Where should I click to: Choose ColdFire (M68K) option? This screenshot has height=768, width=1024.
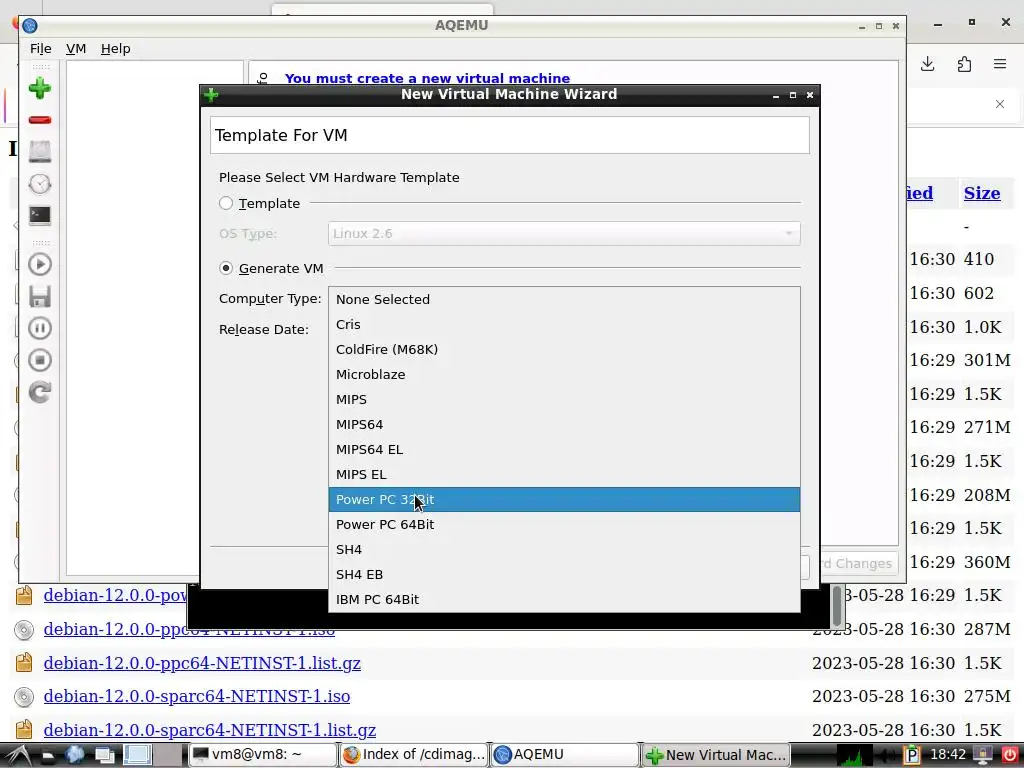click(x=564, y=349)
